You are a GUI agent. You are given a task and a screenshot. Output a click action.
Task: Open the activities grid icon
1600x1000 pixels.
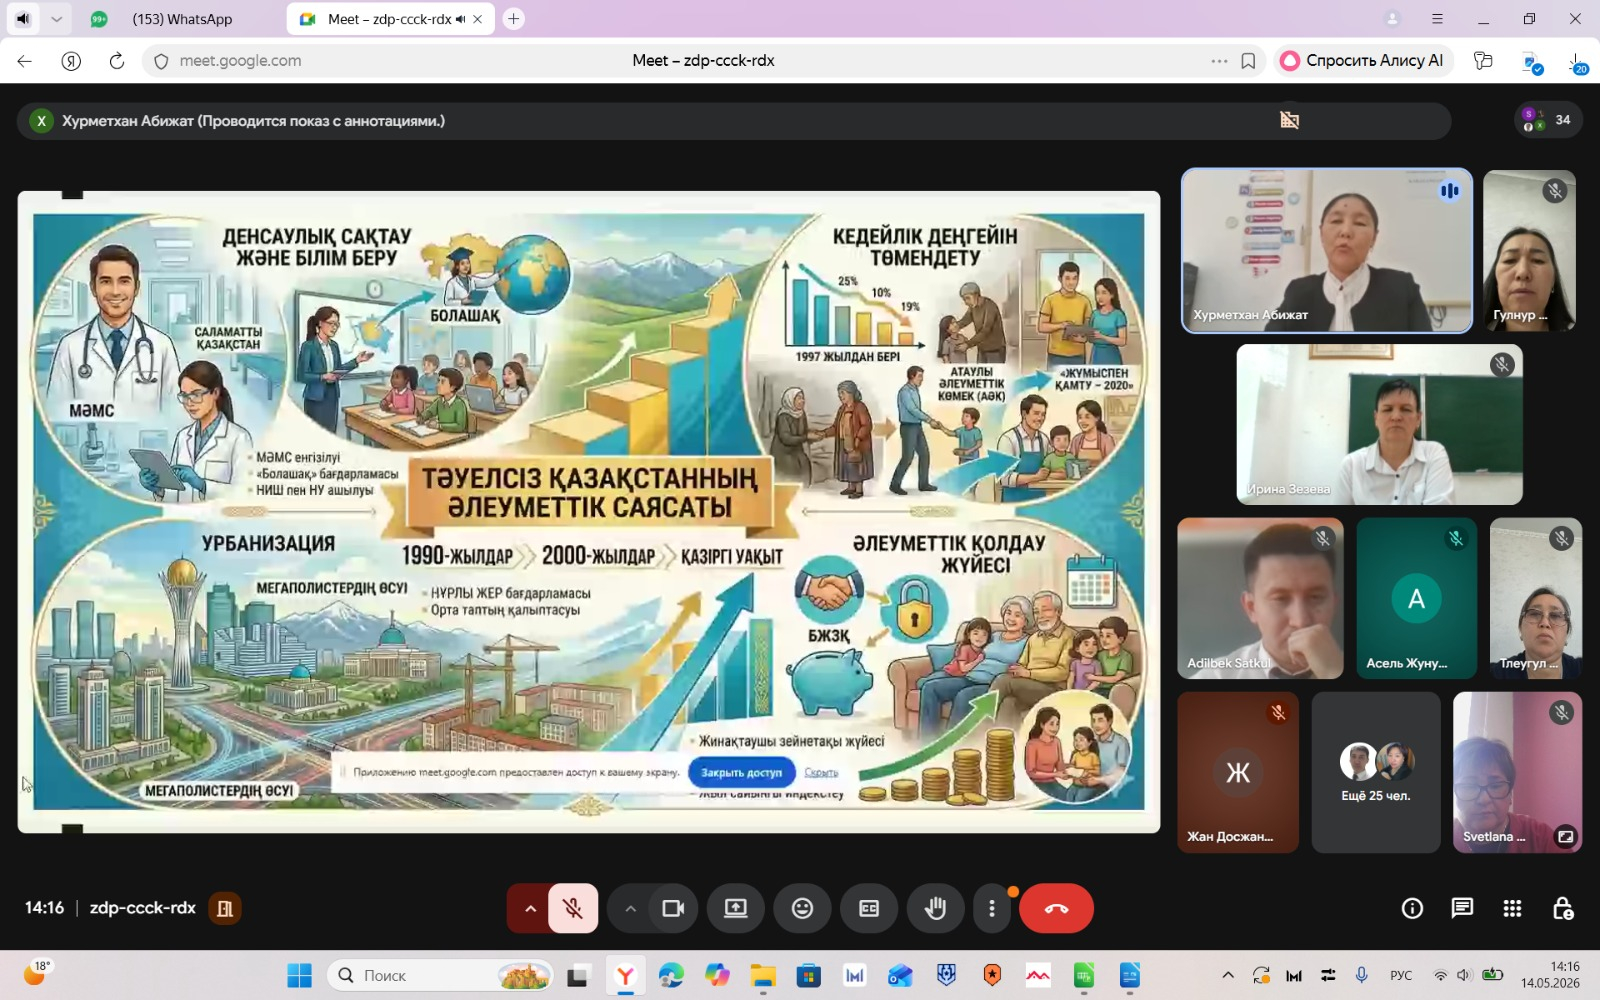[1512, 908]
